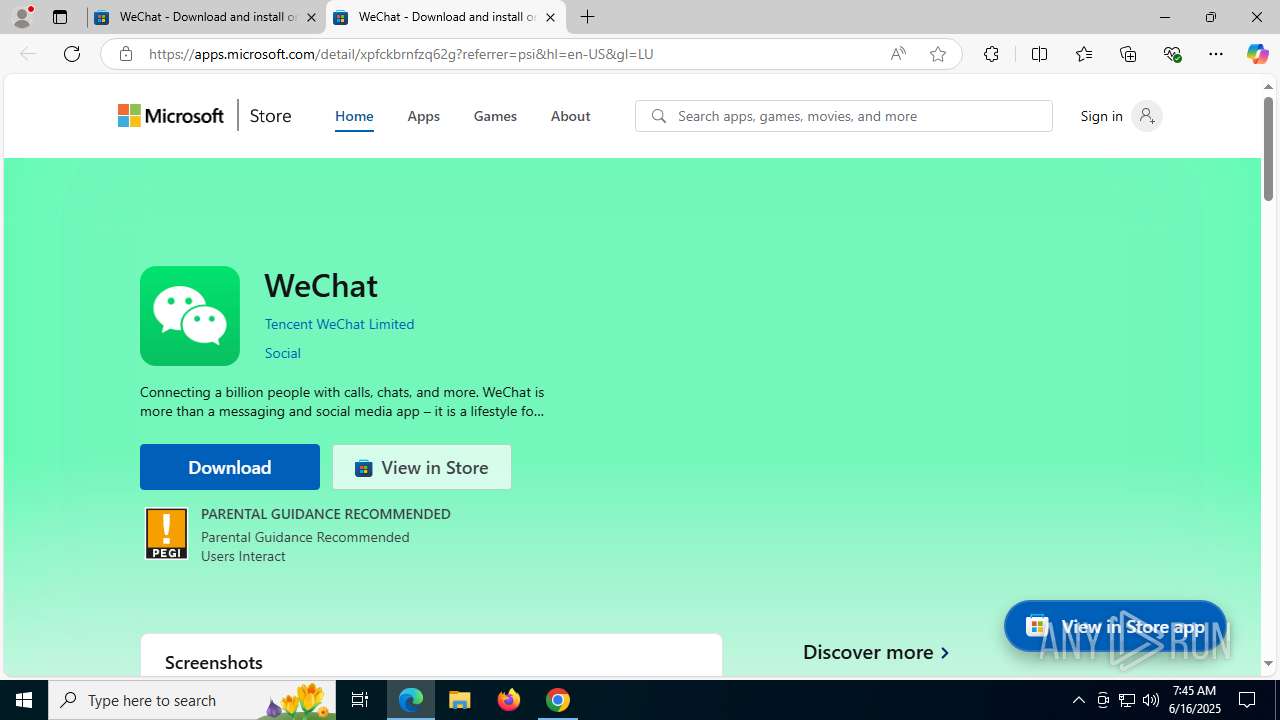Open Task View on taskbar
The width and height of the screenshot is (1280, 720).
pyautogui.click(x=360, y=700)
